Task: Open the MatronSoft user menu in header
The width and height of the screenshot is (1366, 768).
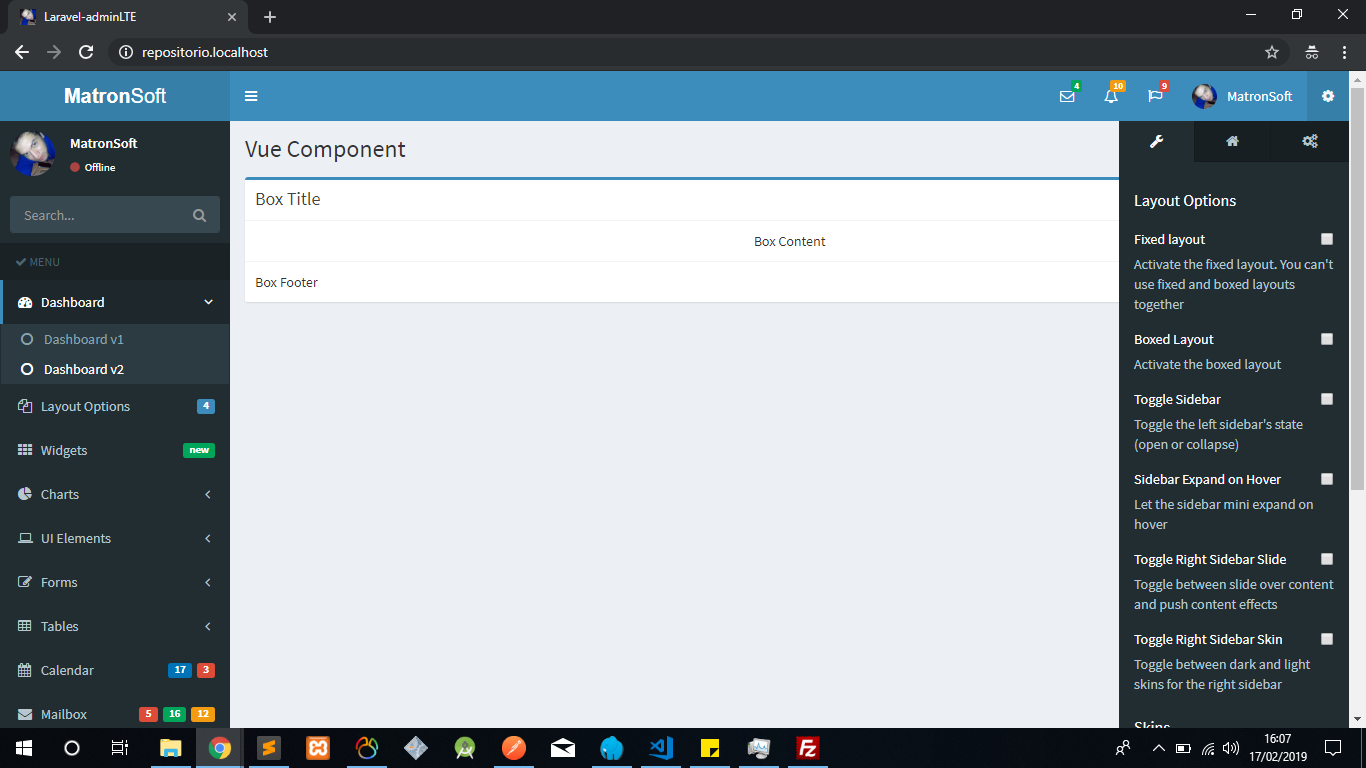Action: (x=1242, y=96)
